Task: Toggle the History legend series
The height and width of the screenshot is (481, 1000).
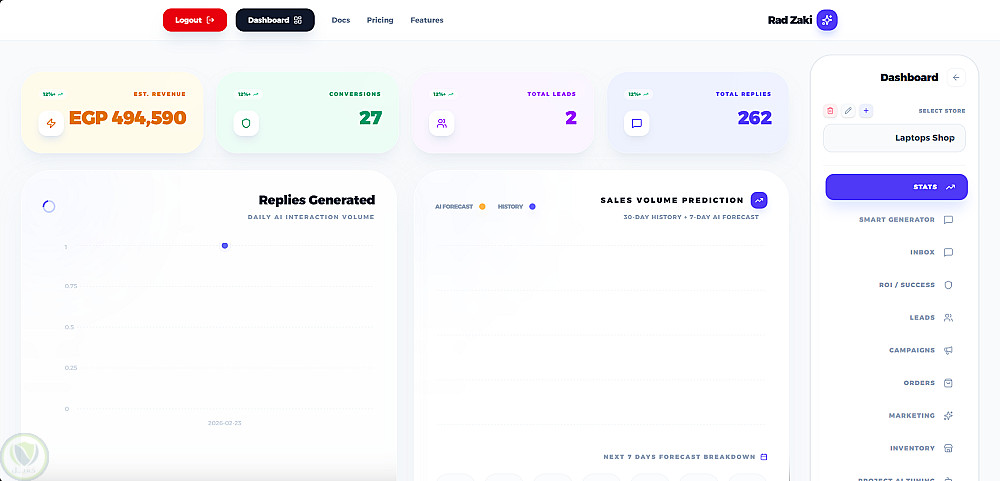Action: point(517,207)
